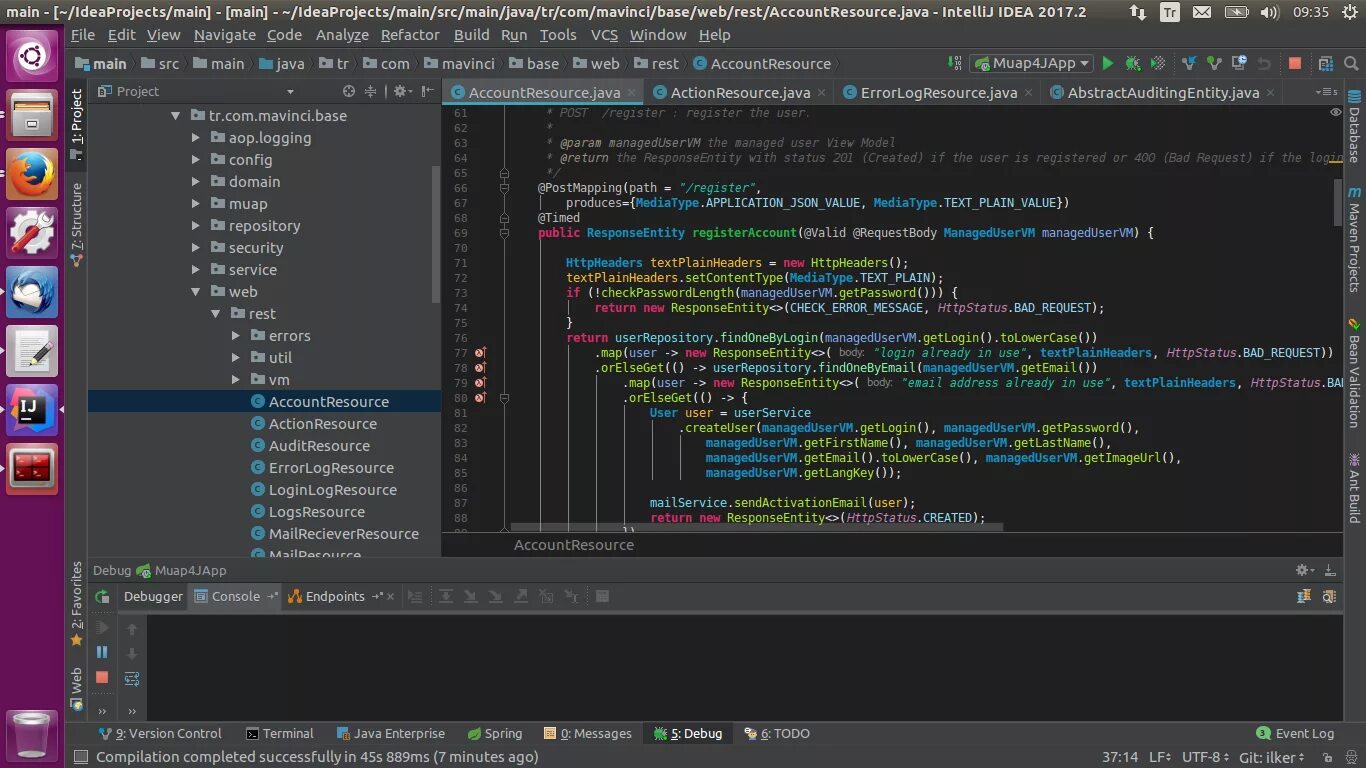The image size is (1366, 768).
Task: Open Terminal tool window
Action: (x=280, y=733)
